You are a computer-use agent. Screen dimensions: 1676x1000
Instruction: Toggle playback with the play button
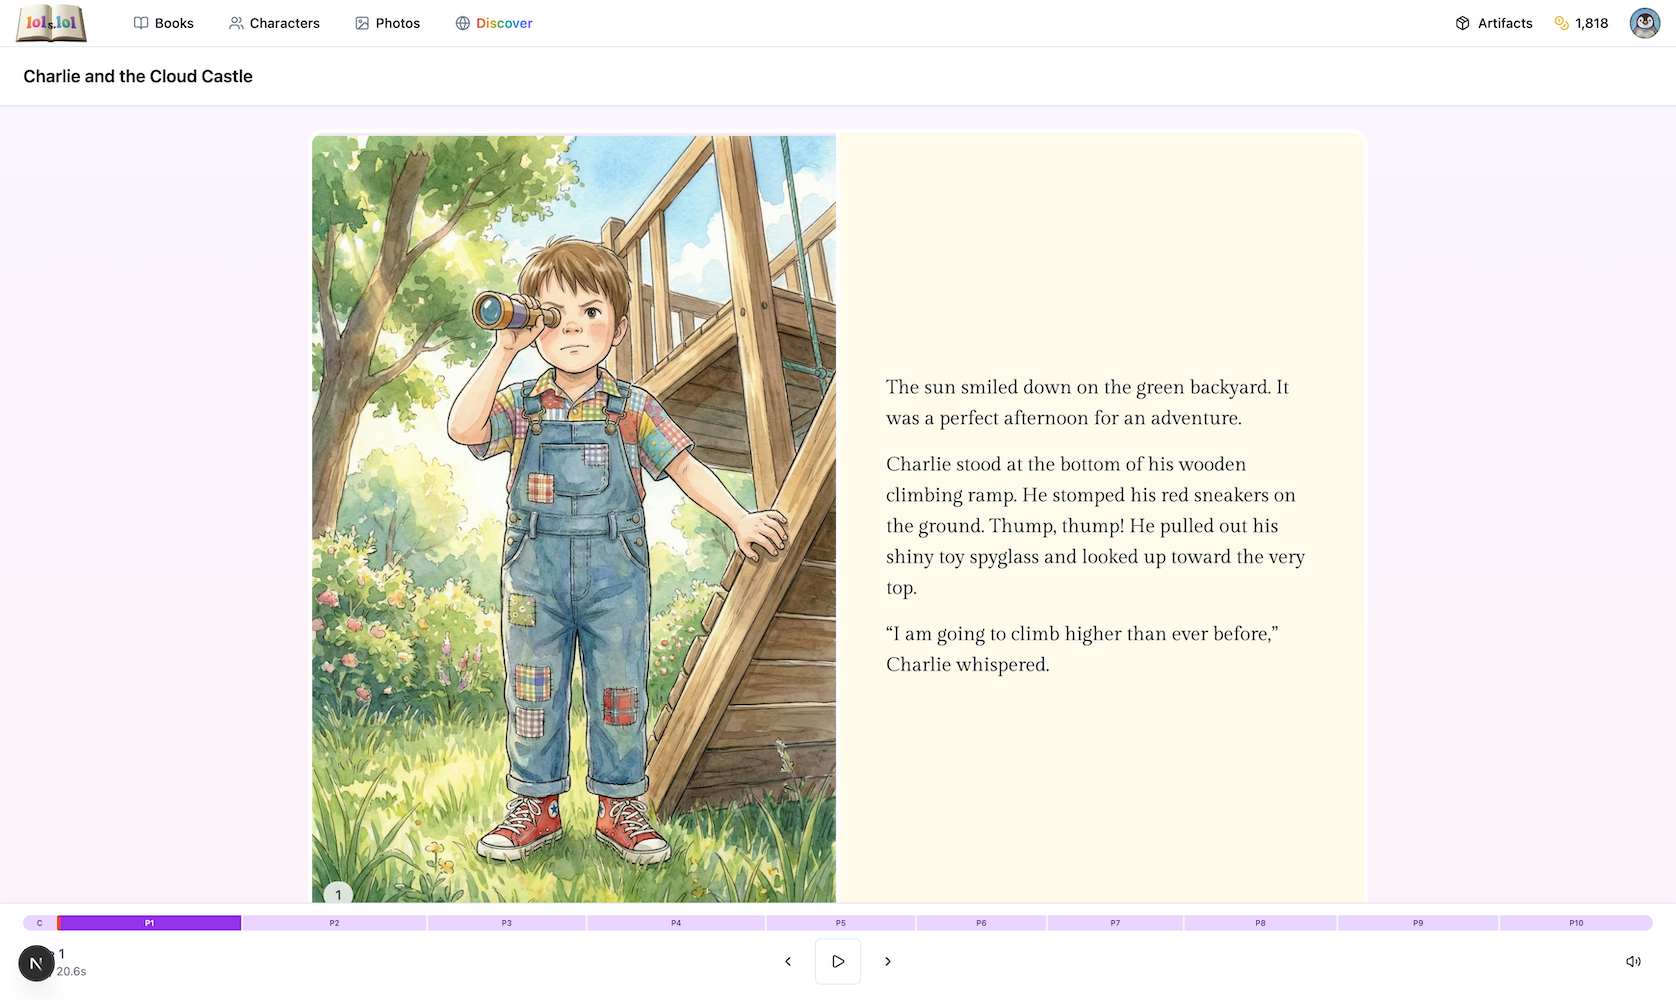(837, 961)
